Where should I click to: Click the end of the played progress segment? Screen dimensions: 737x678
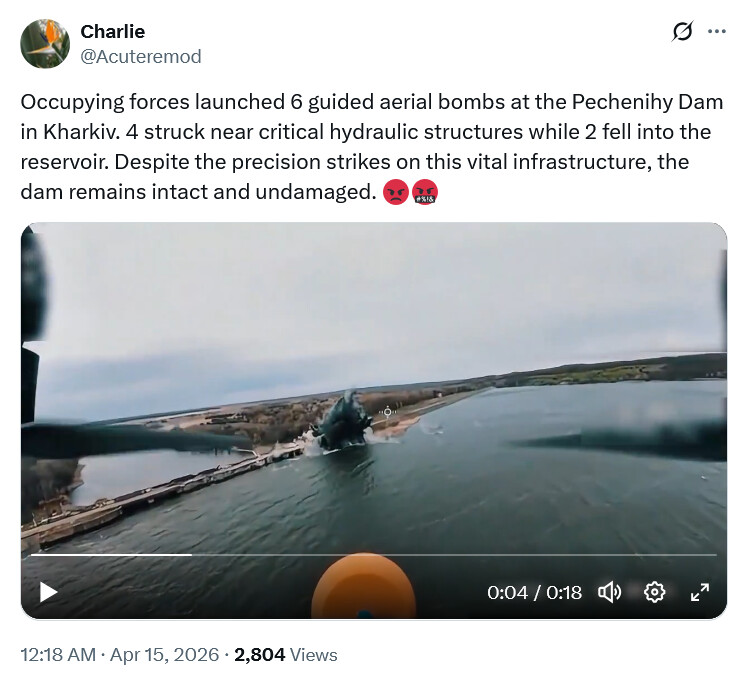[x=191, y=555]
